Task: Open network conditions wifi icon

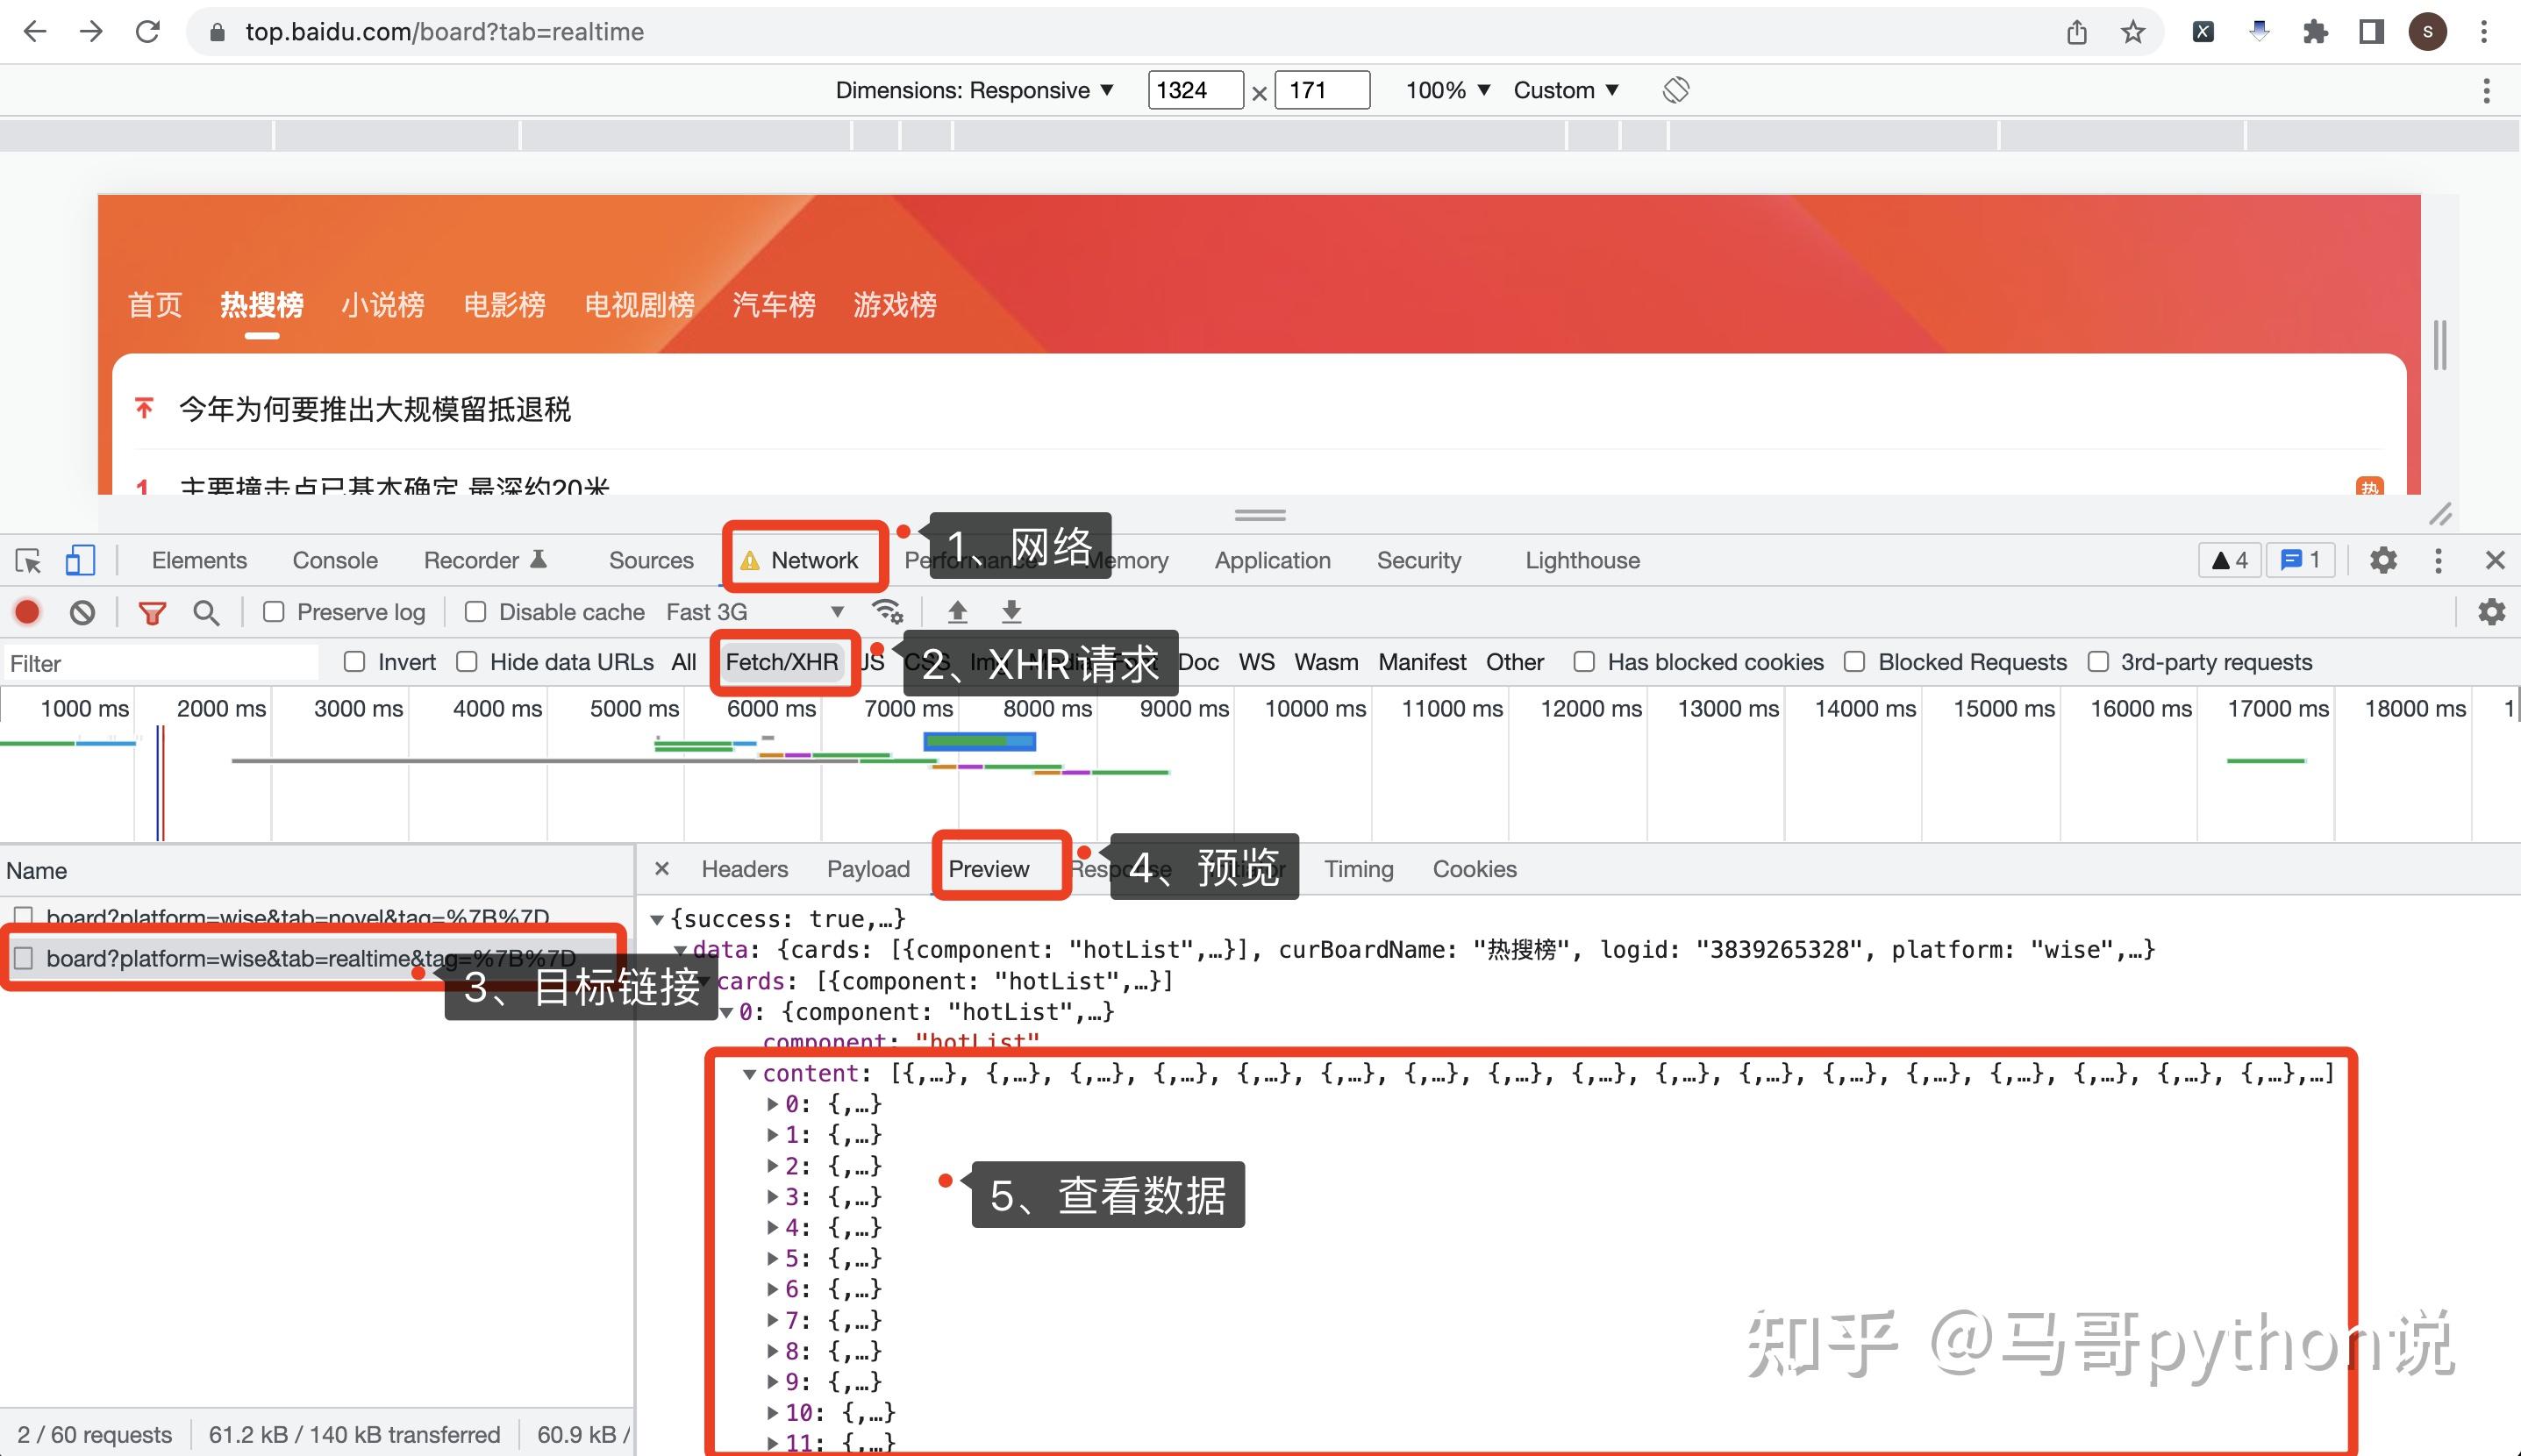Action: pyautogui.click(x=887, y=611)
